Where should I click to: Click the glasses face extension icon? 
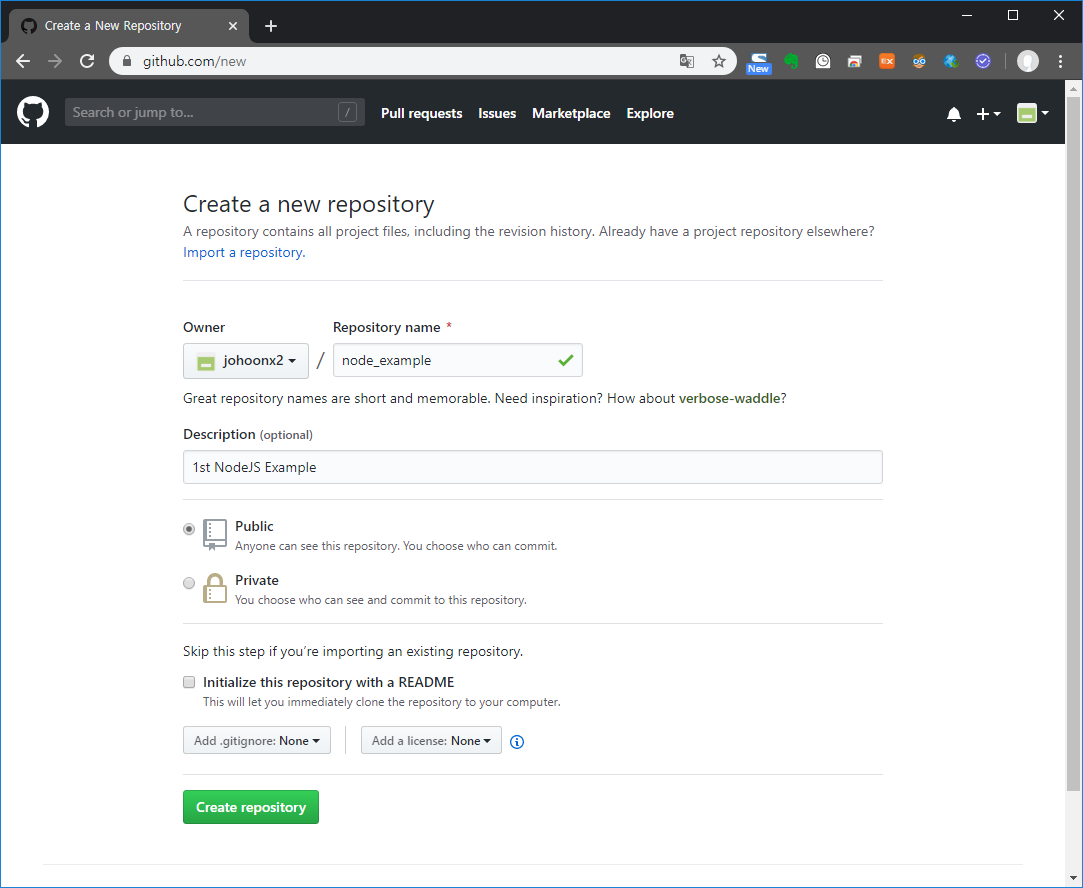click(919, 61)
